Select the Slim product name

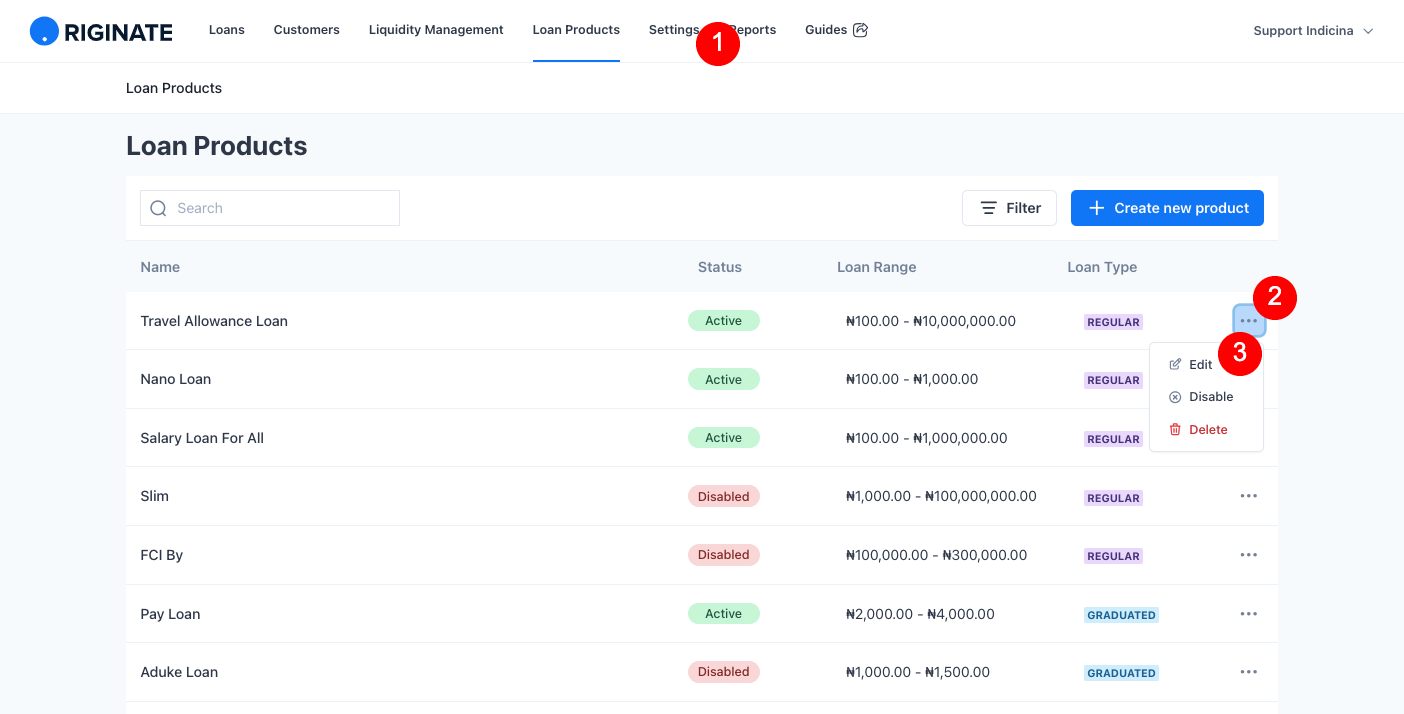(155, 496)
